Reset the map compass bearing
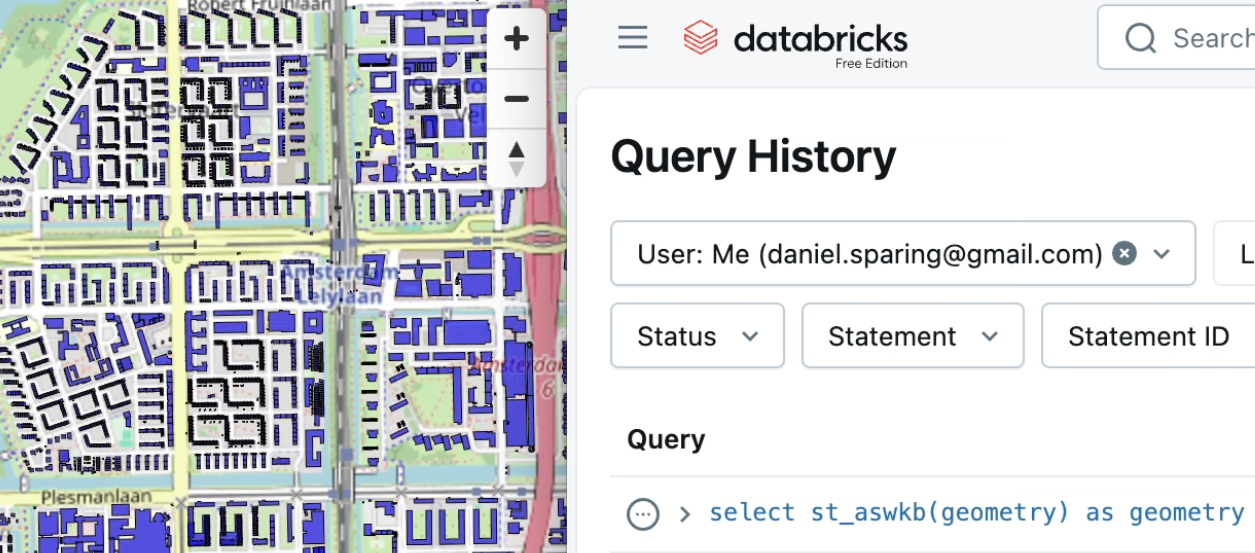 pyautogui.click(x=516, y=158)
